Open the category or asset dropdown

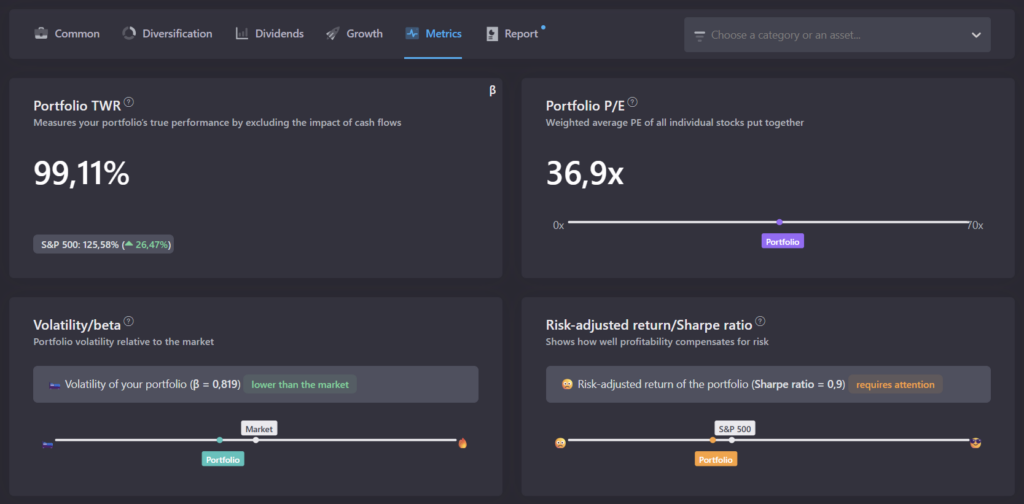click(x=836, y=35)
